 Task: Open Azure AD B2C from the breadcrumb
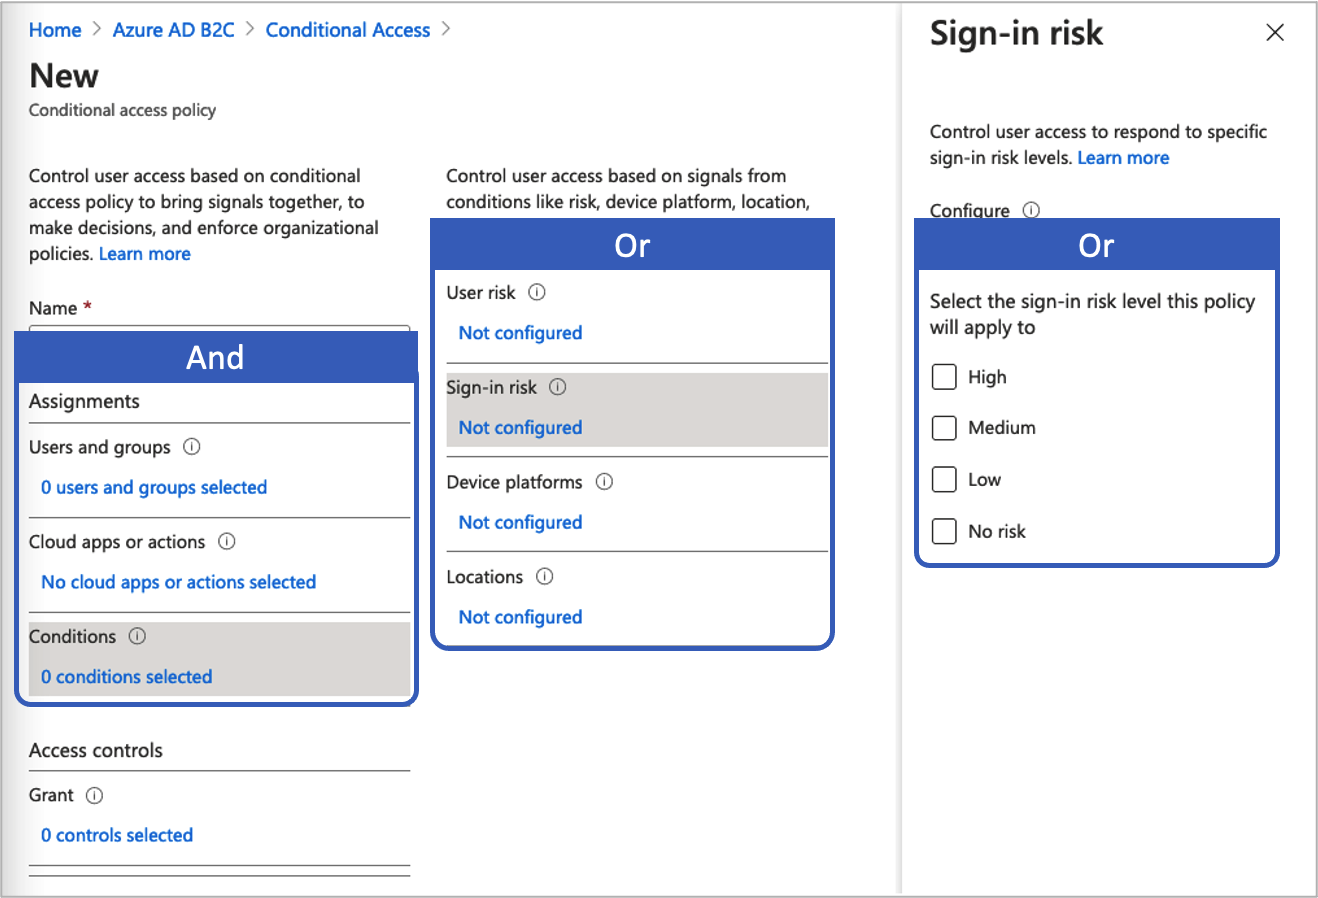(173, 29)
